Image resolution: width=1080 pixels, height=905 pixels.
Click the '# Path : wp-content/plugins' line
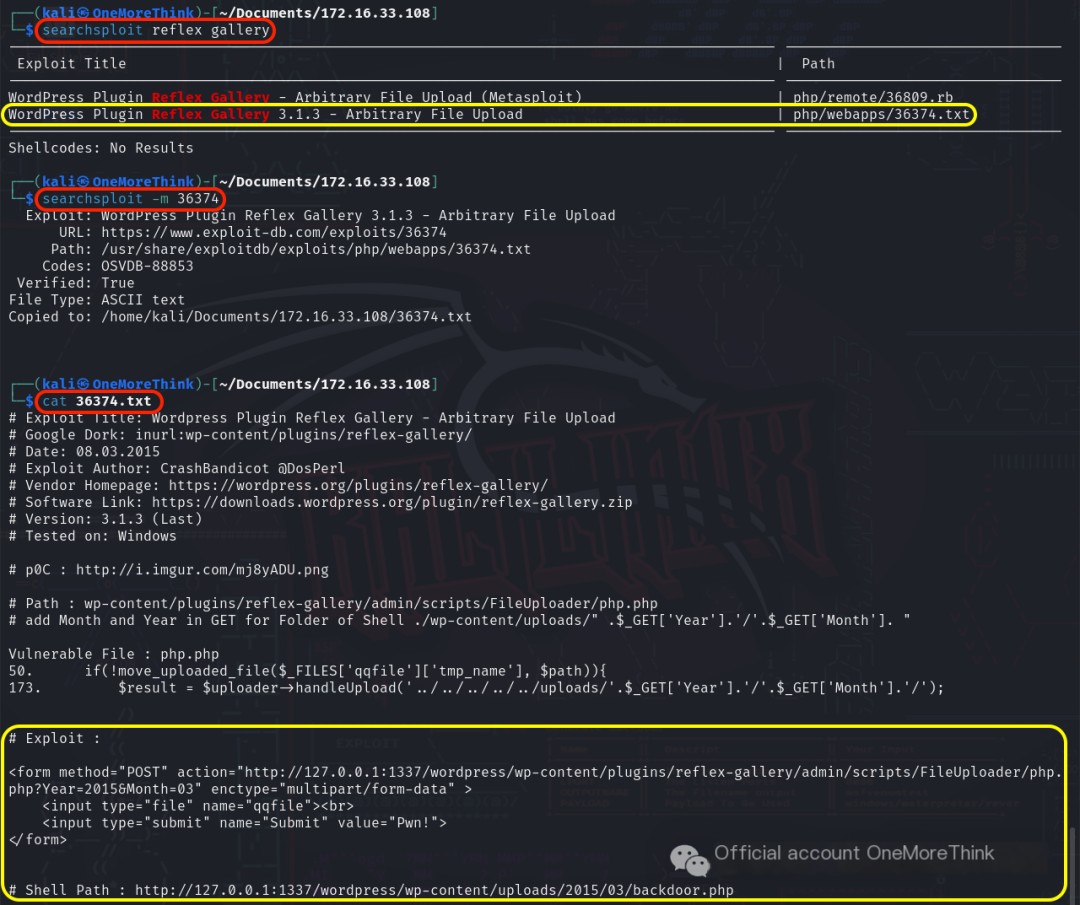pyautogui.click(x=333, y=603)
